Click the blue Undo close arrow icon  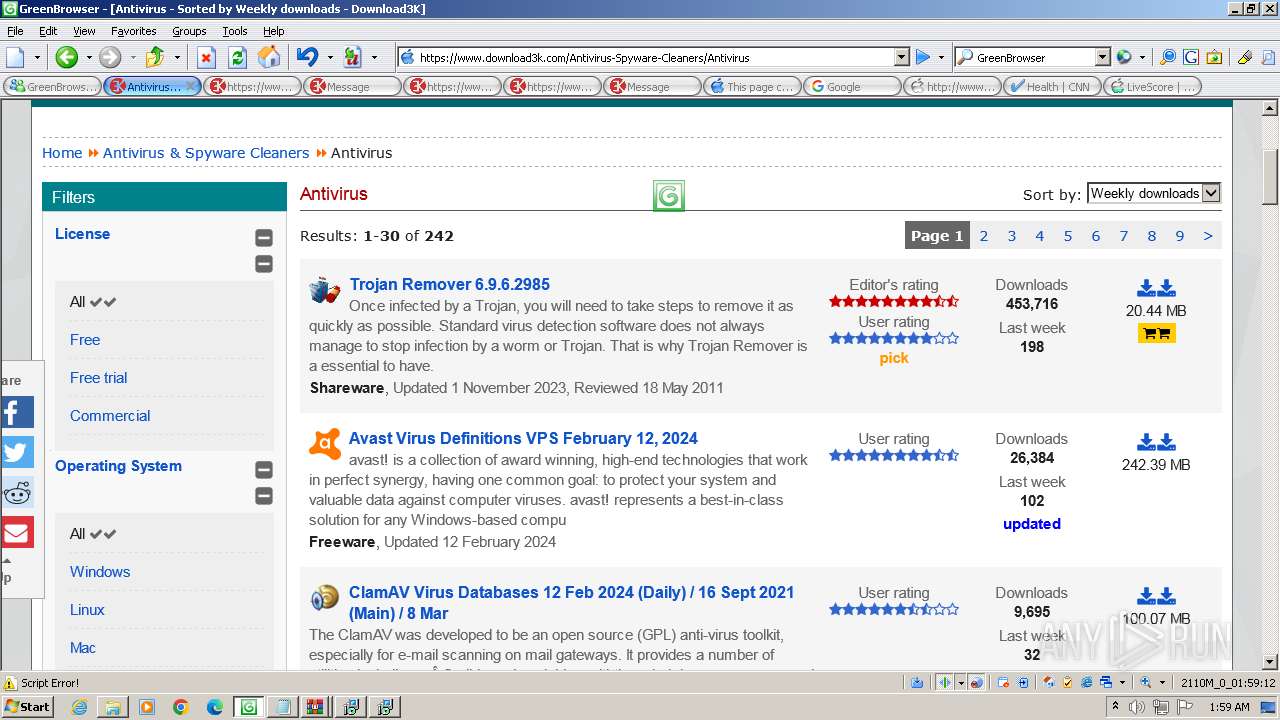tap(308, 57)
